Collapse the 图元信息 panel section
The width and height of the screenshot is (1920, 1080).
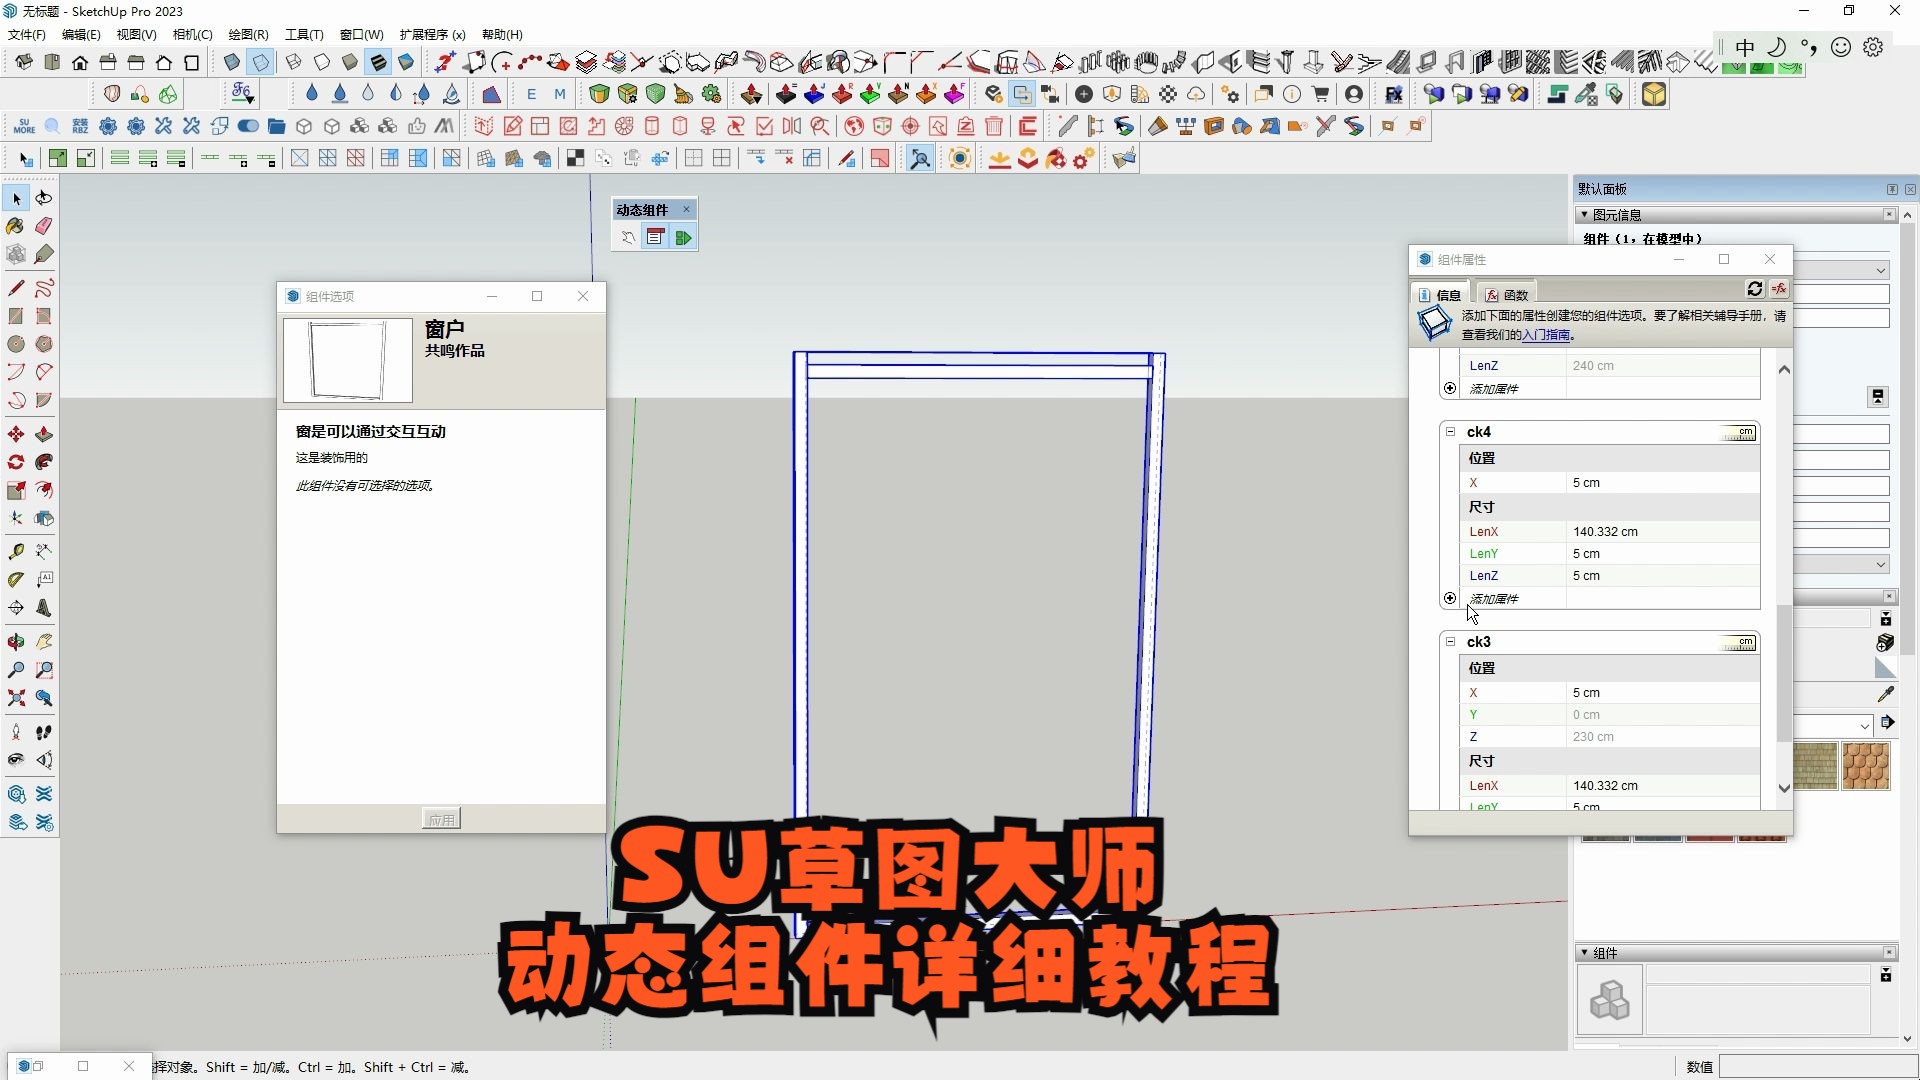click(x=1584, y=215)
